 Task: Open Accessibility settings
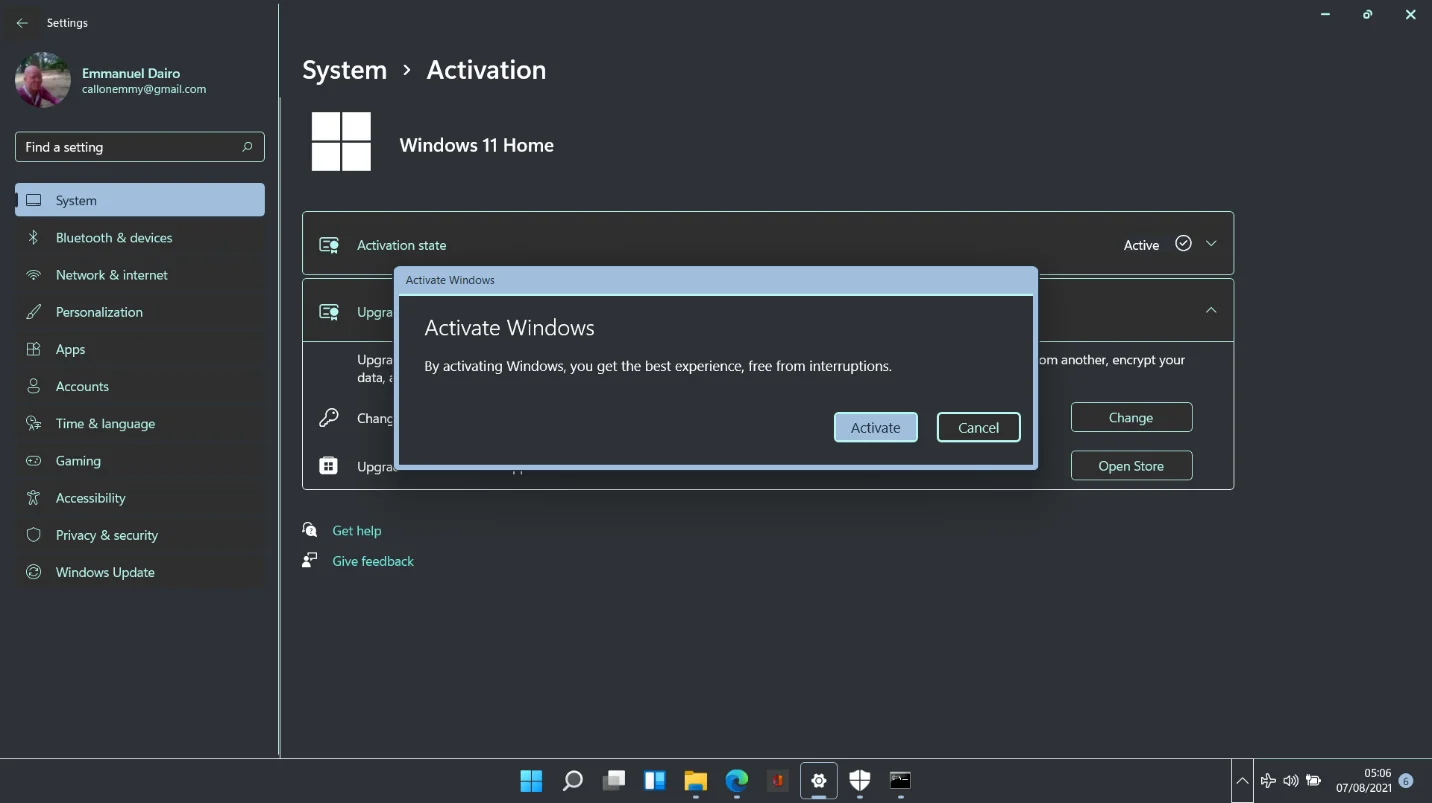click(140, 498)
